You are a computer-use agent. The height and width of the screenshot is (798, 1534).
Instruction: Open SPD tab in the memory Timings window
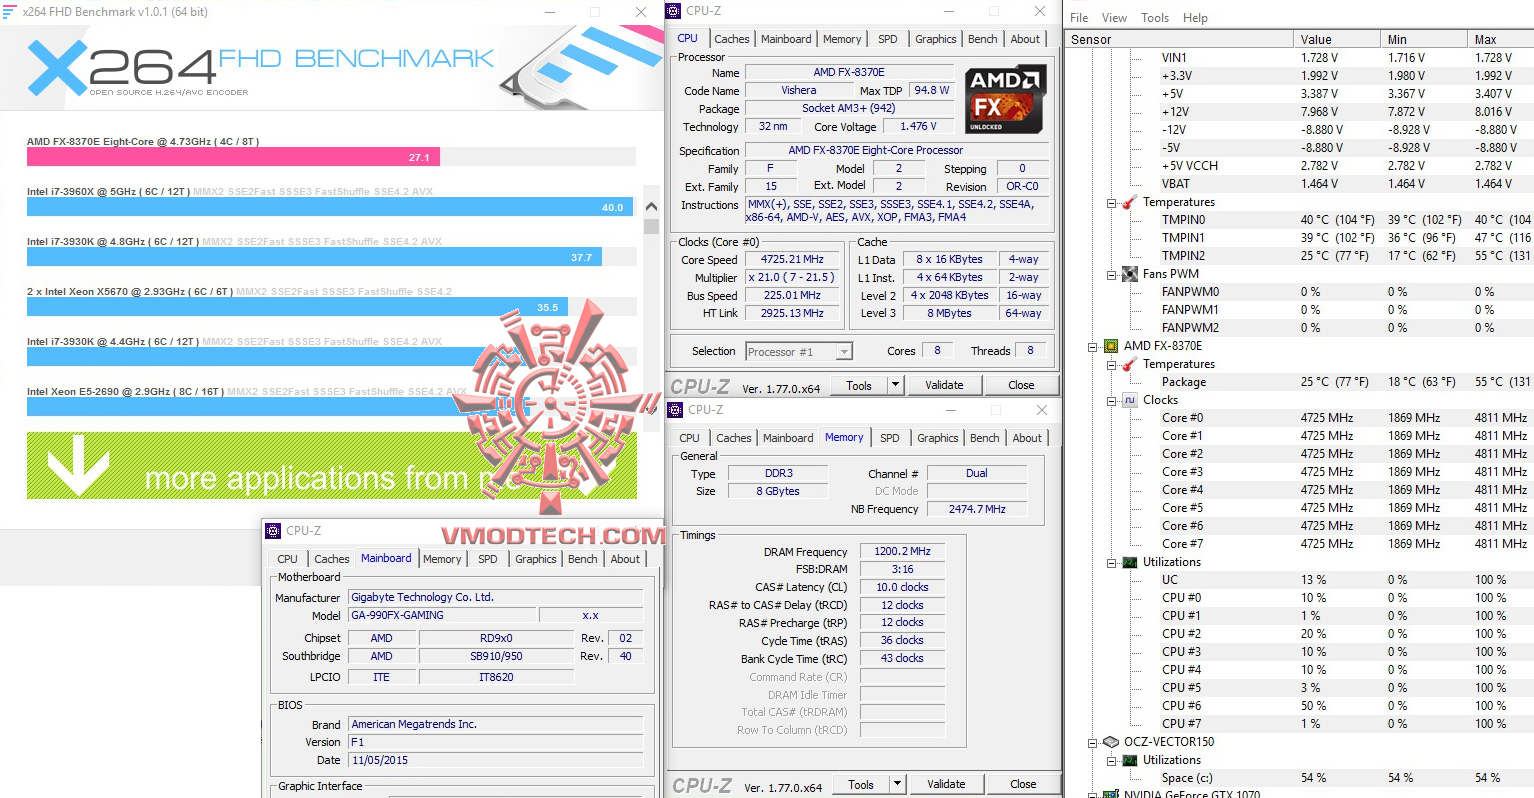point(890,438)
